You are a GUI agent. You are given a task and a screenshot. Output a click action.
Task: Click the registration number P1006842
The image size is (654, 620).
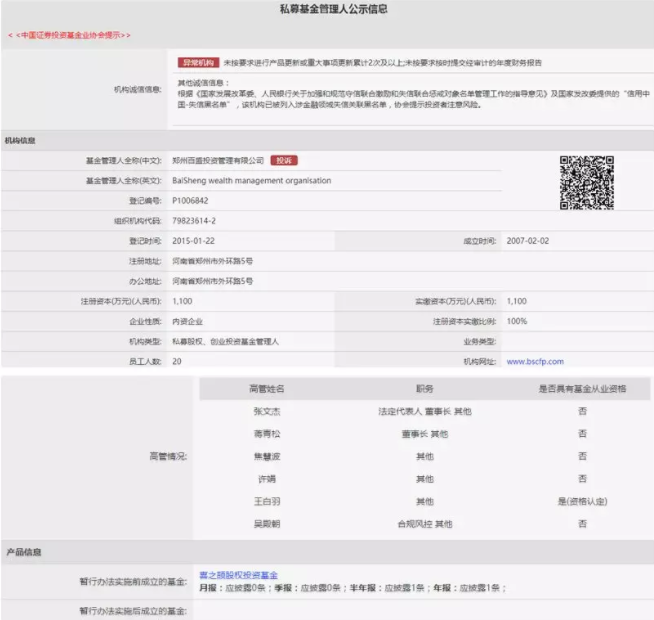190,200
